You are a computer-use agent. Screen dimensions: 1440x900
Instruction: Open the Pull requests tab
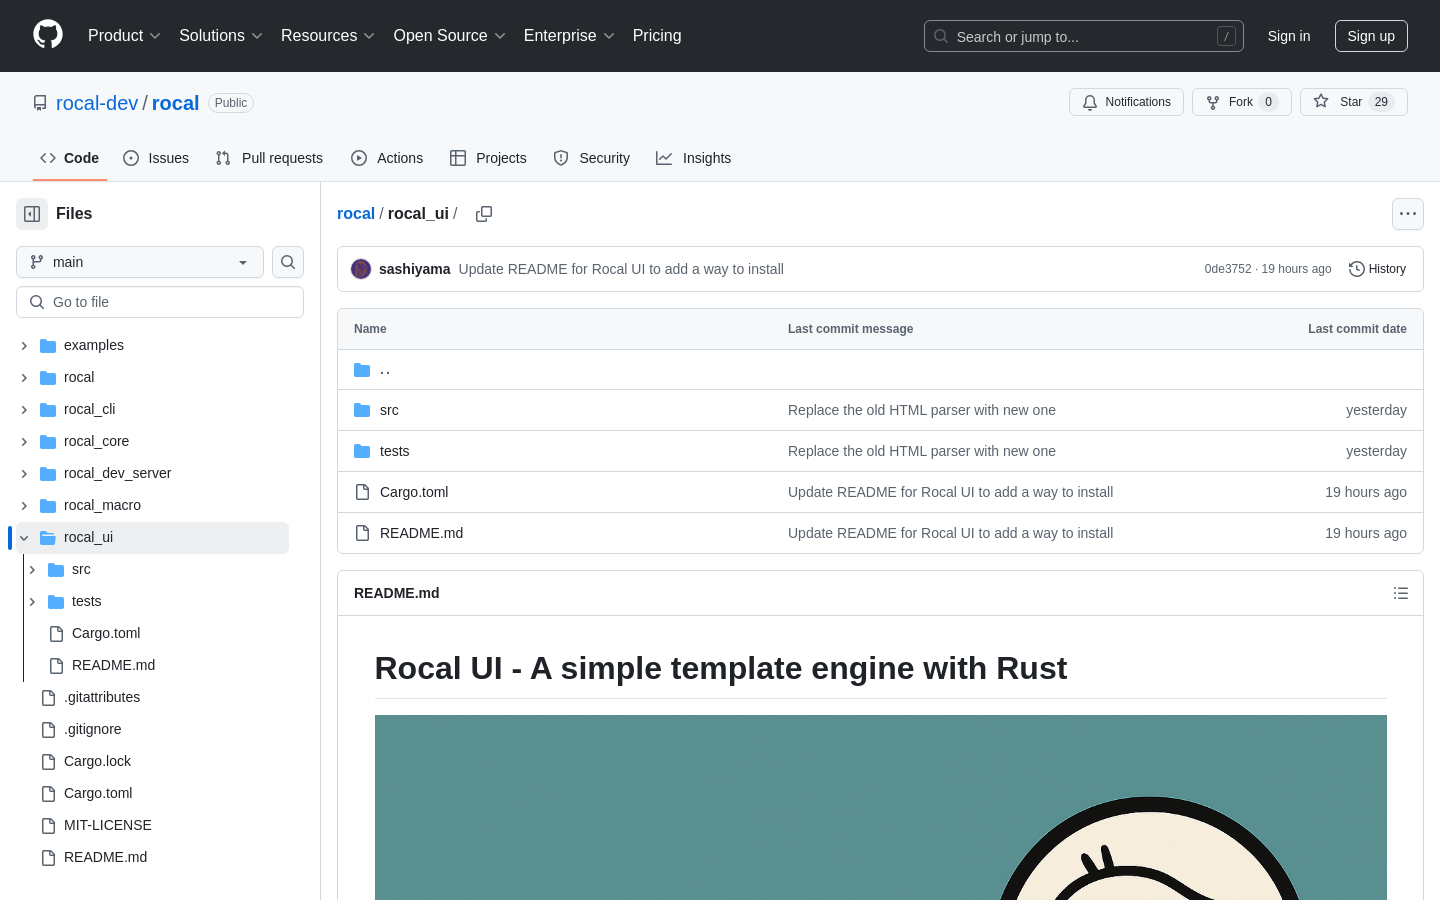(269, 158)
